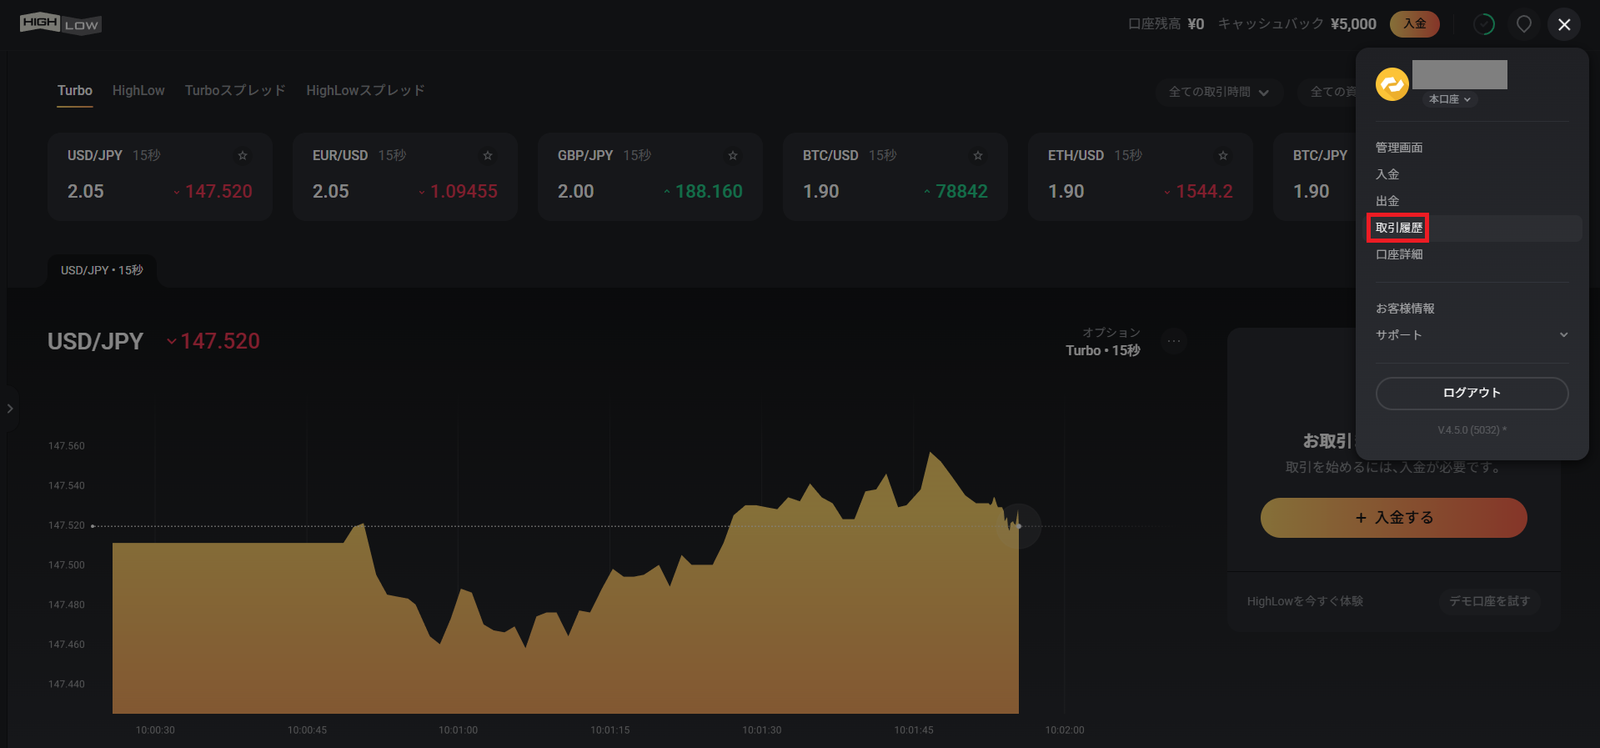This screenshot has height=748, width=1600.
Task: Open the 本口座 account switcher dropdown
Action: click(1449, 99)
